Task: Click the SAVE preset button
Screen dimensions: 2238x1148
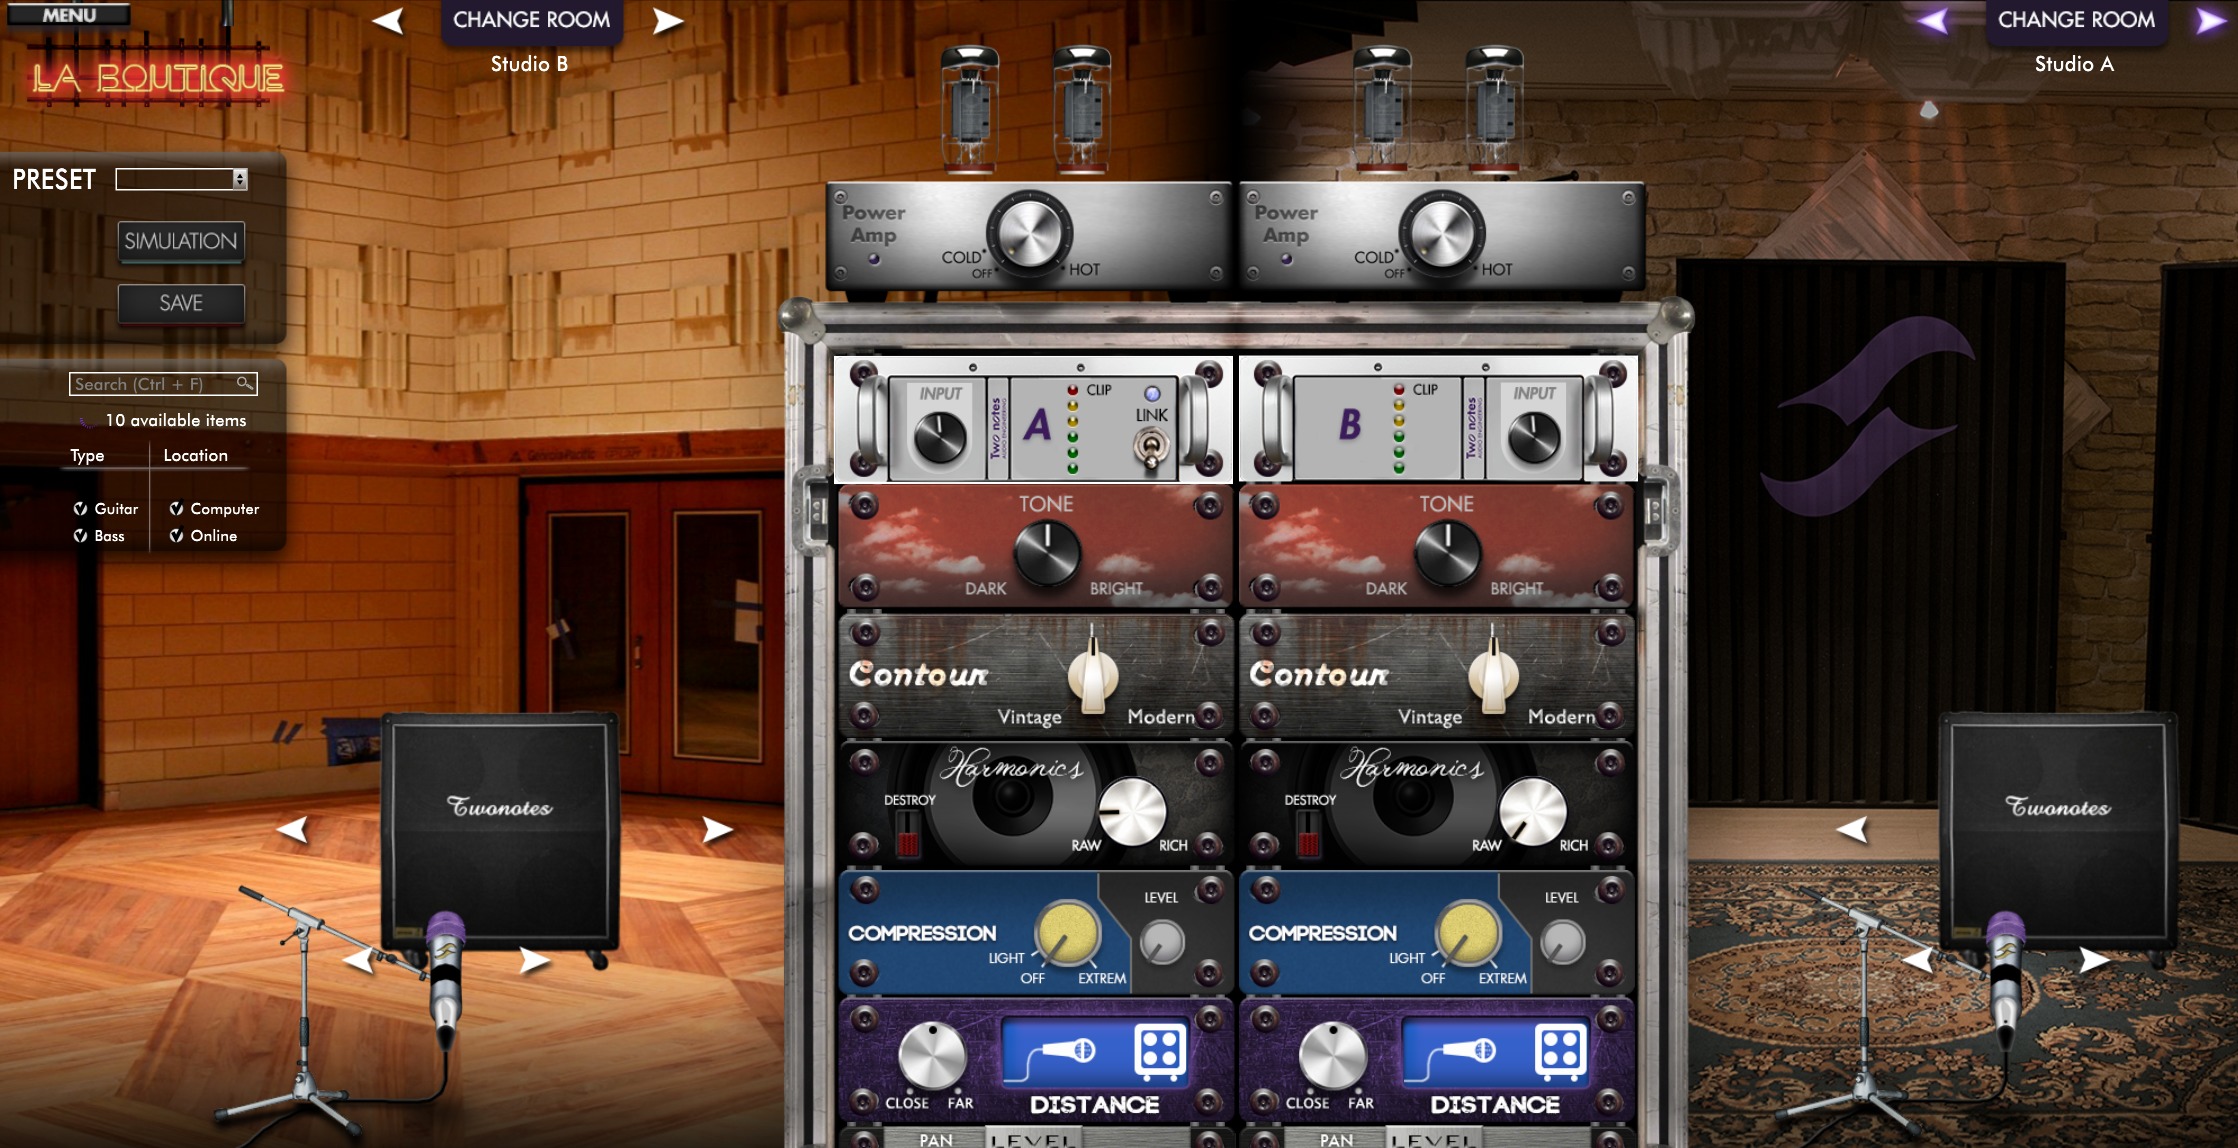Action: point(181,303)
